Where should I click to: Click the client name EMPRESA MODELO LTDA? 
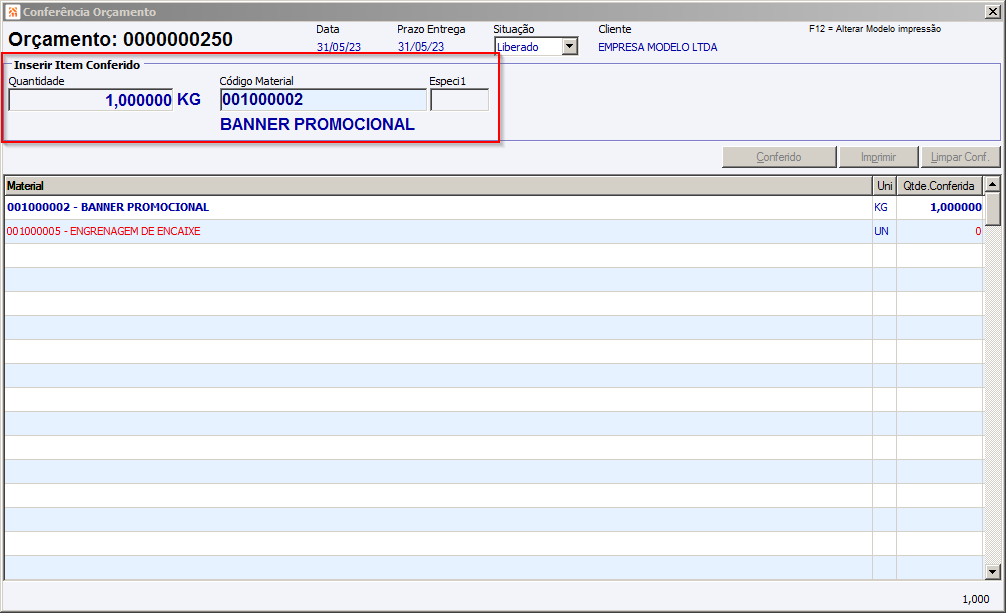(658, 47)
